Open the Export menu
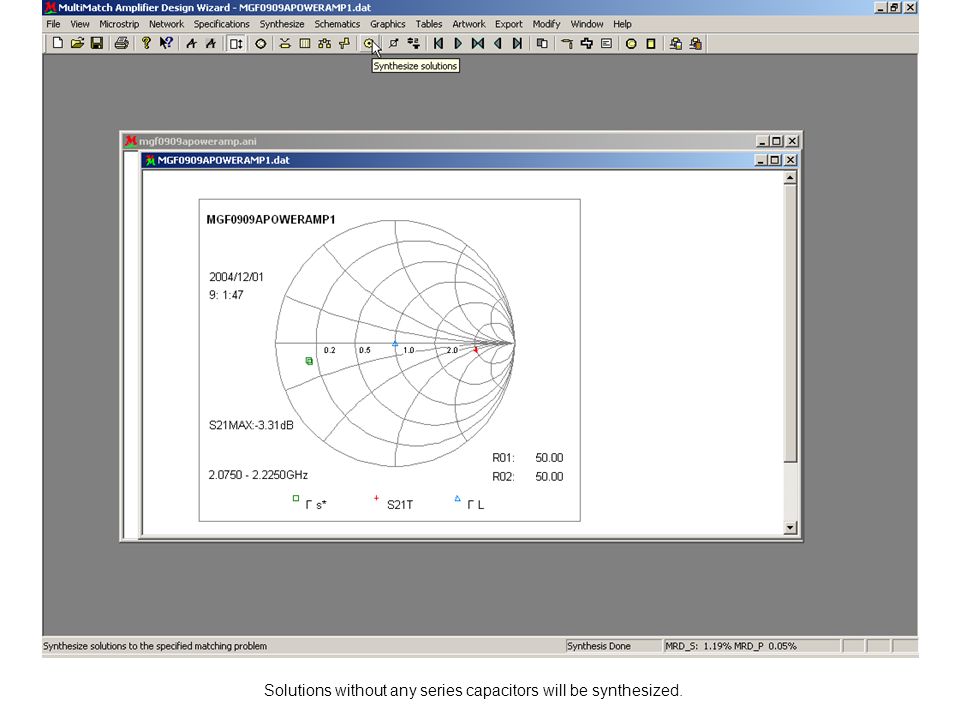The height and width of the screenshot is (720, 960). pyautogui.click(x=508, y=24)
